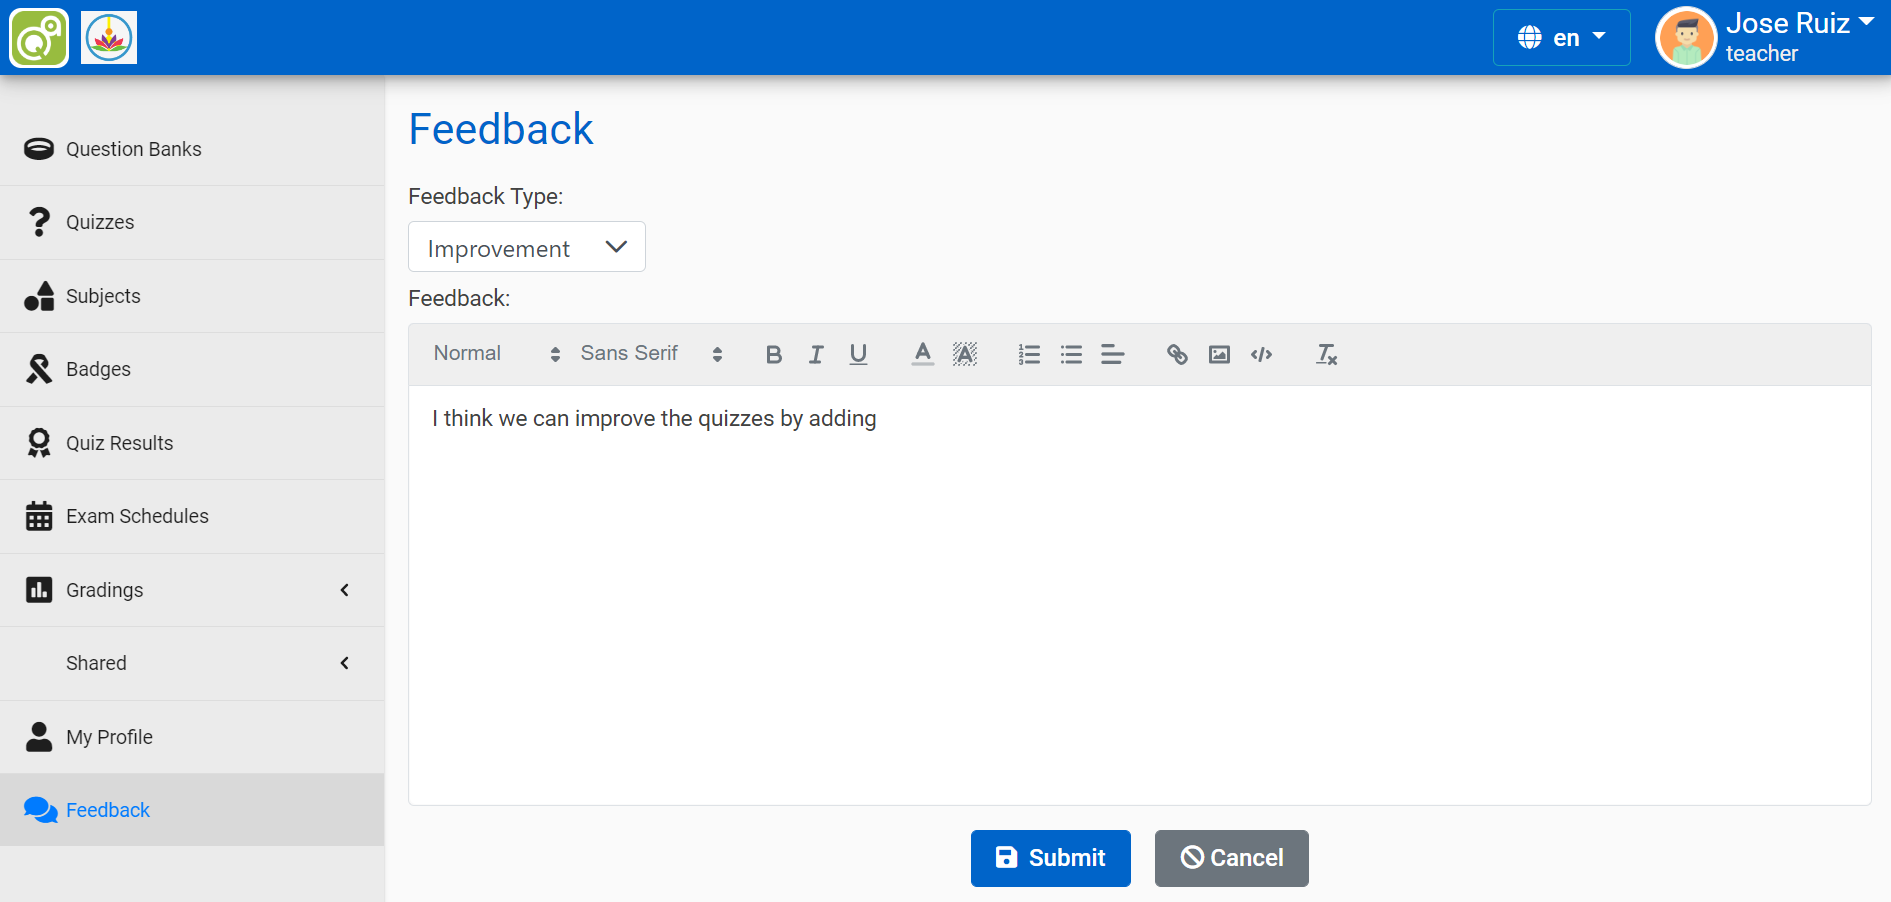The width and height of the screenshot is (1891, 902).
Task: Open the Sans Serif font dropdown
Action: tap(650, 354)
